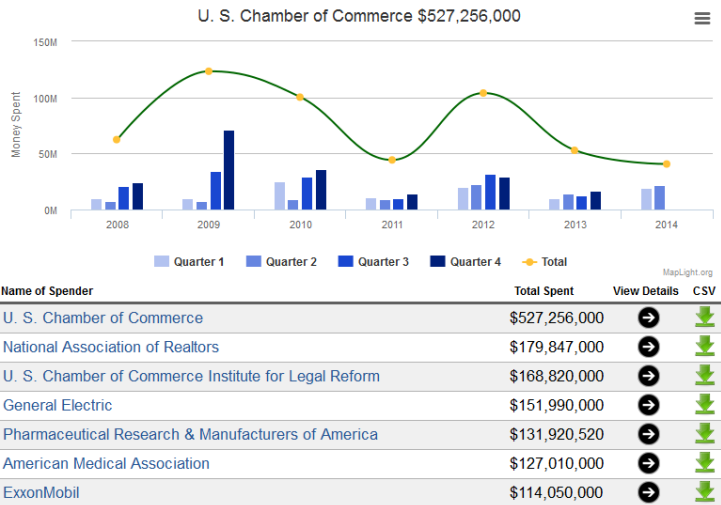Click the MapLight.org chart credit
The height and width of the screenshot is (505, 721).
pyautogui.click(x=687, y=272)
